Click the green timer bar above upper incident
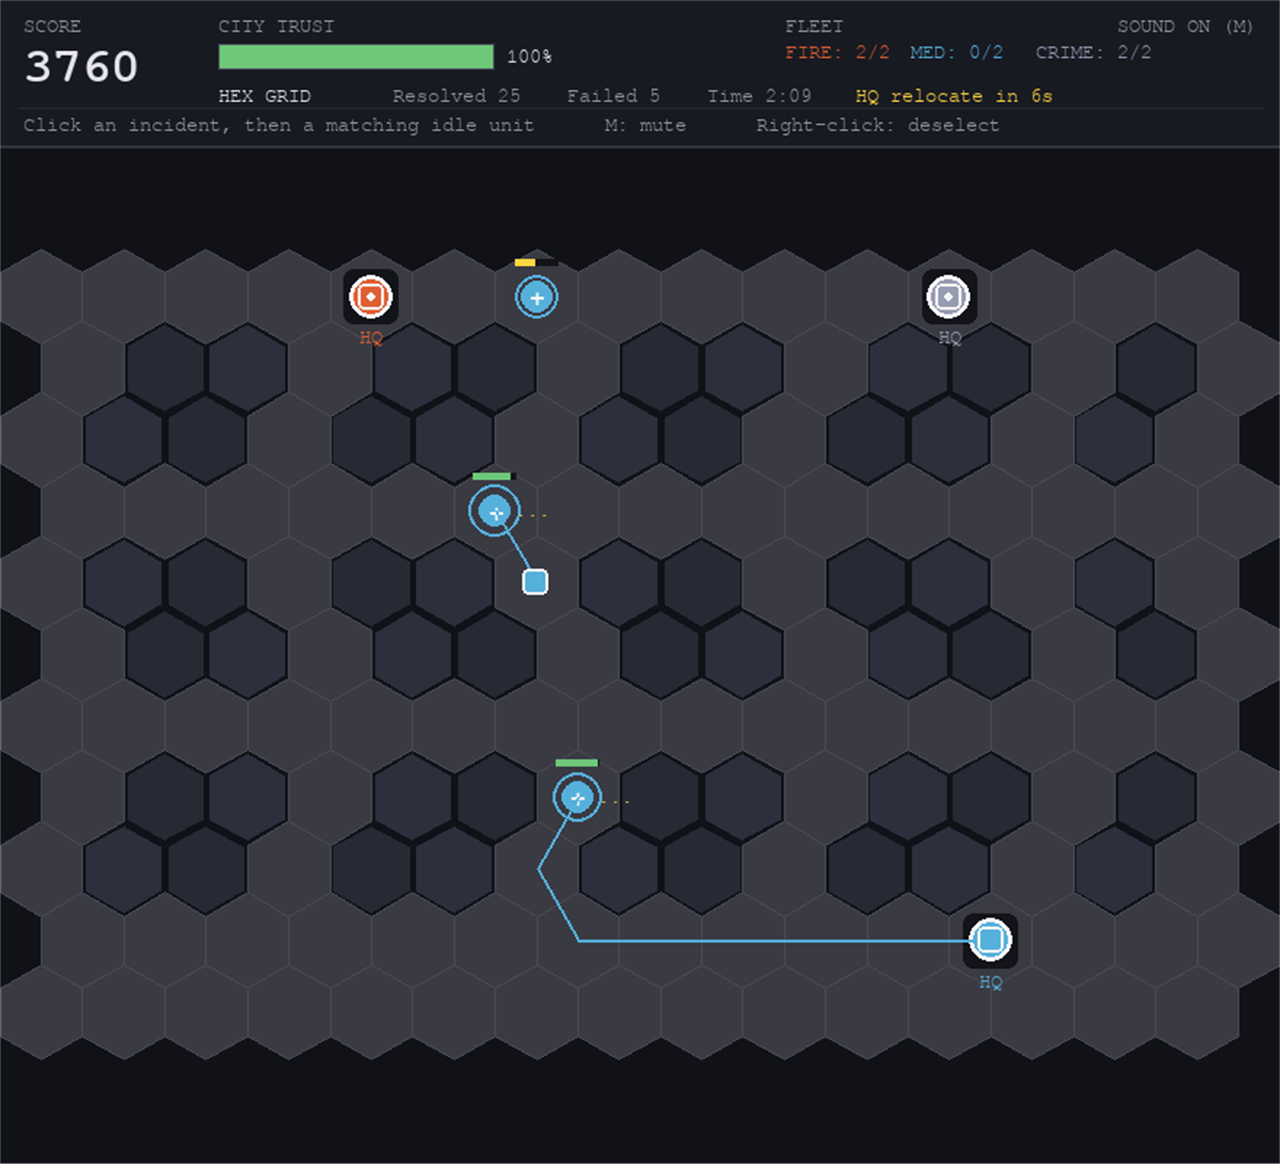 (492, 476)
